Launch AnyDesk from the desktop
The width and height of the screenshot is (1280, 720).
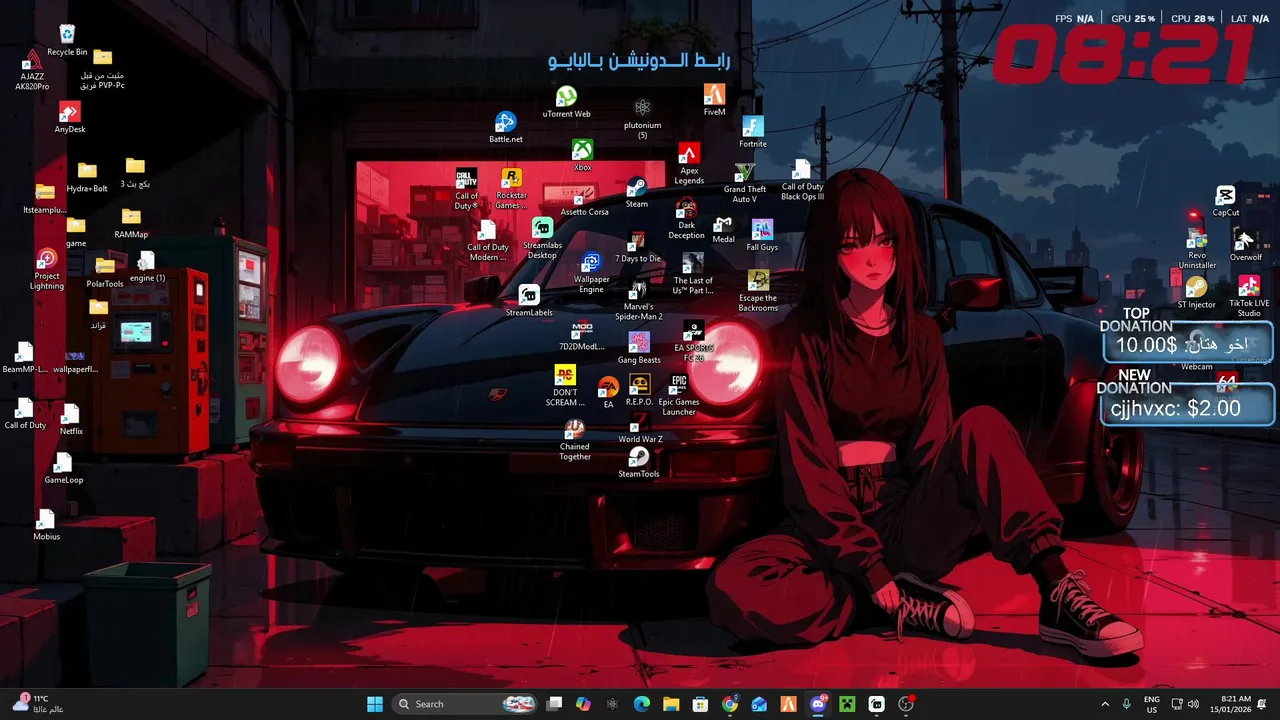click(x=70, y=118)
